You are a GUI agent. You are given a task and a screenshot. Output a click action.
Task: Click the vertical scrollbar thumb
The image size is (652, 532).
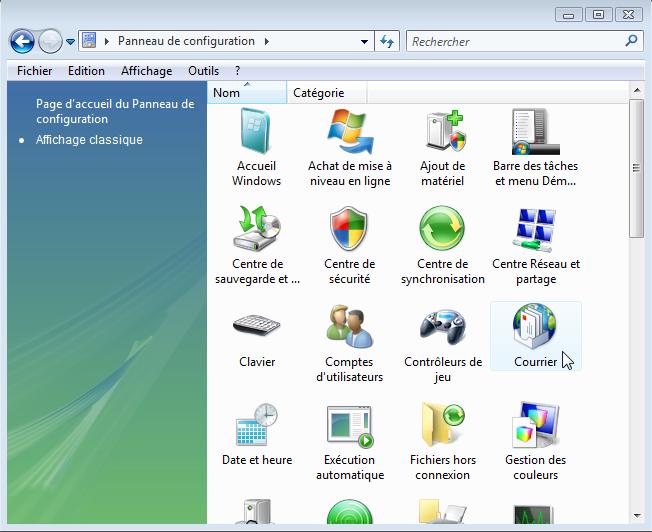(636, 168)
